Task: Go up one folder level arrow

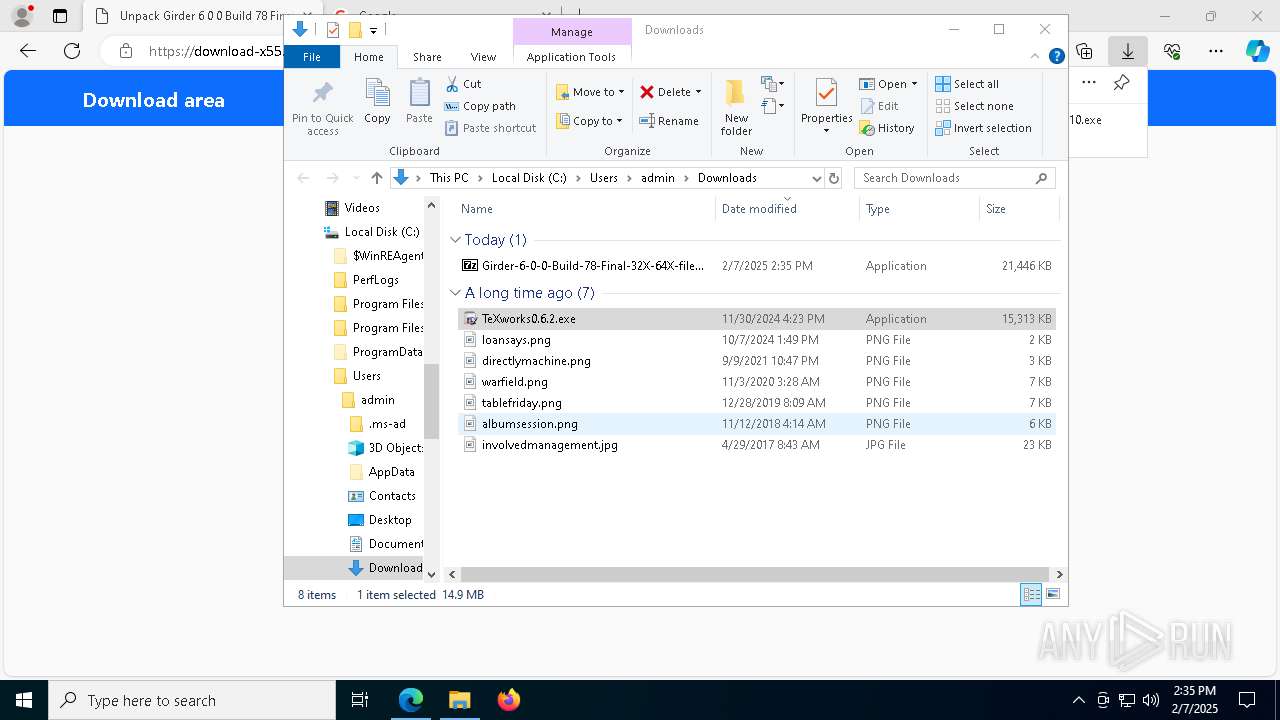Action: tap(377, 178)
